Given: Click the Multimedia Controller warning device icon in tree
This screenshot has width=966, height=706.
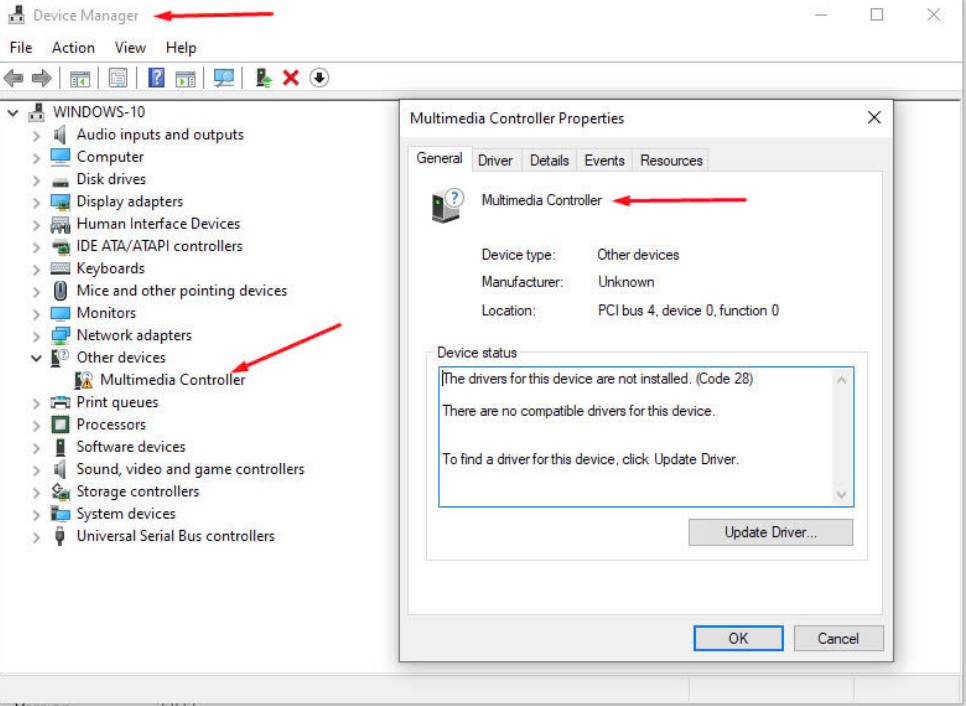Looking at the screenshot, I should click(x=84, y=380).
